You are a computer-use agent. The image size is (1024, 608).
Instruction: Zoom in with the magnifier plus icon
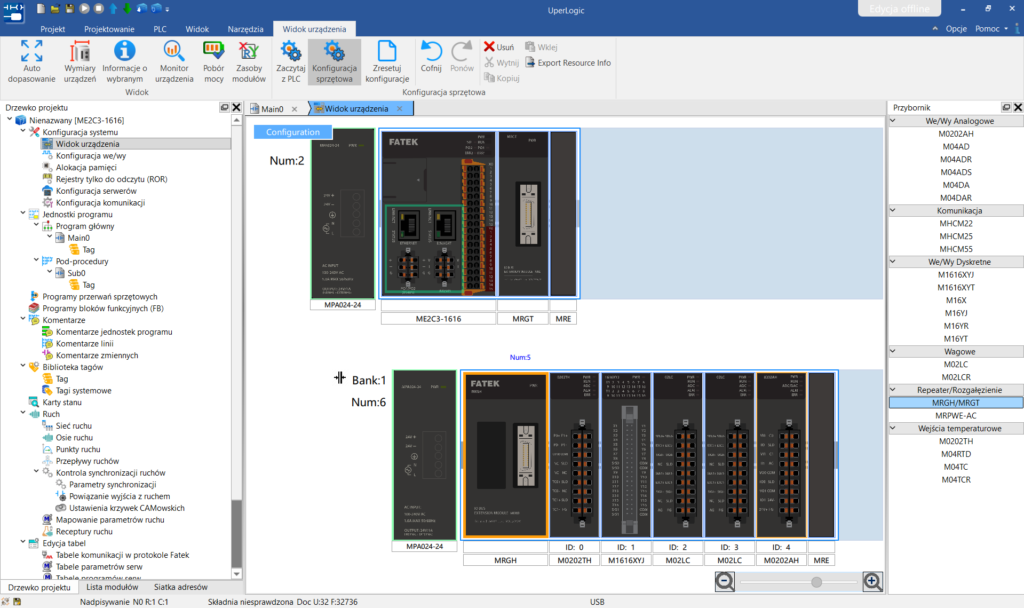pyautogui.click(x=872, y=581)
